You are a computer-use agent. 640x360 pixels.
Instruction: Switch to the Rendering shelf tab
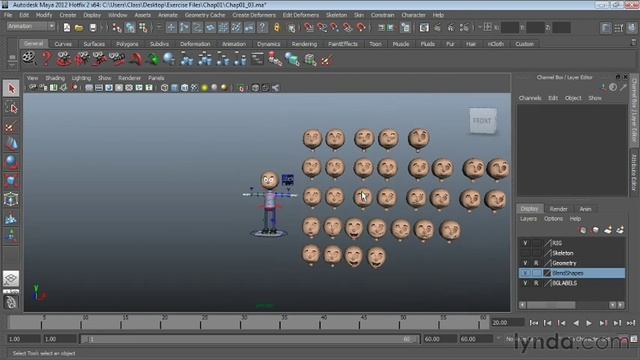coord(304,44)
